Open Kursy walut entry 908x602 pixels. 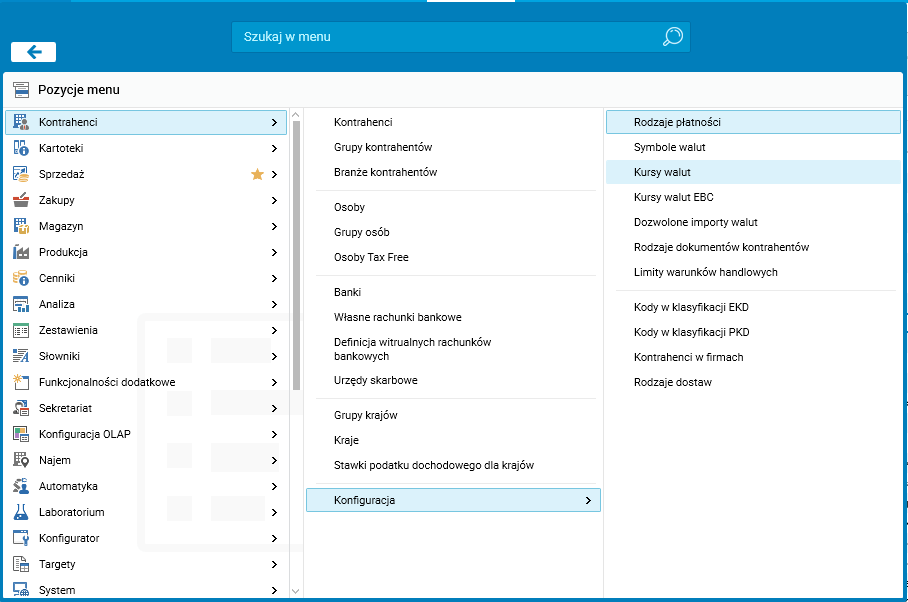tap(753, 172)
